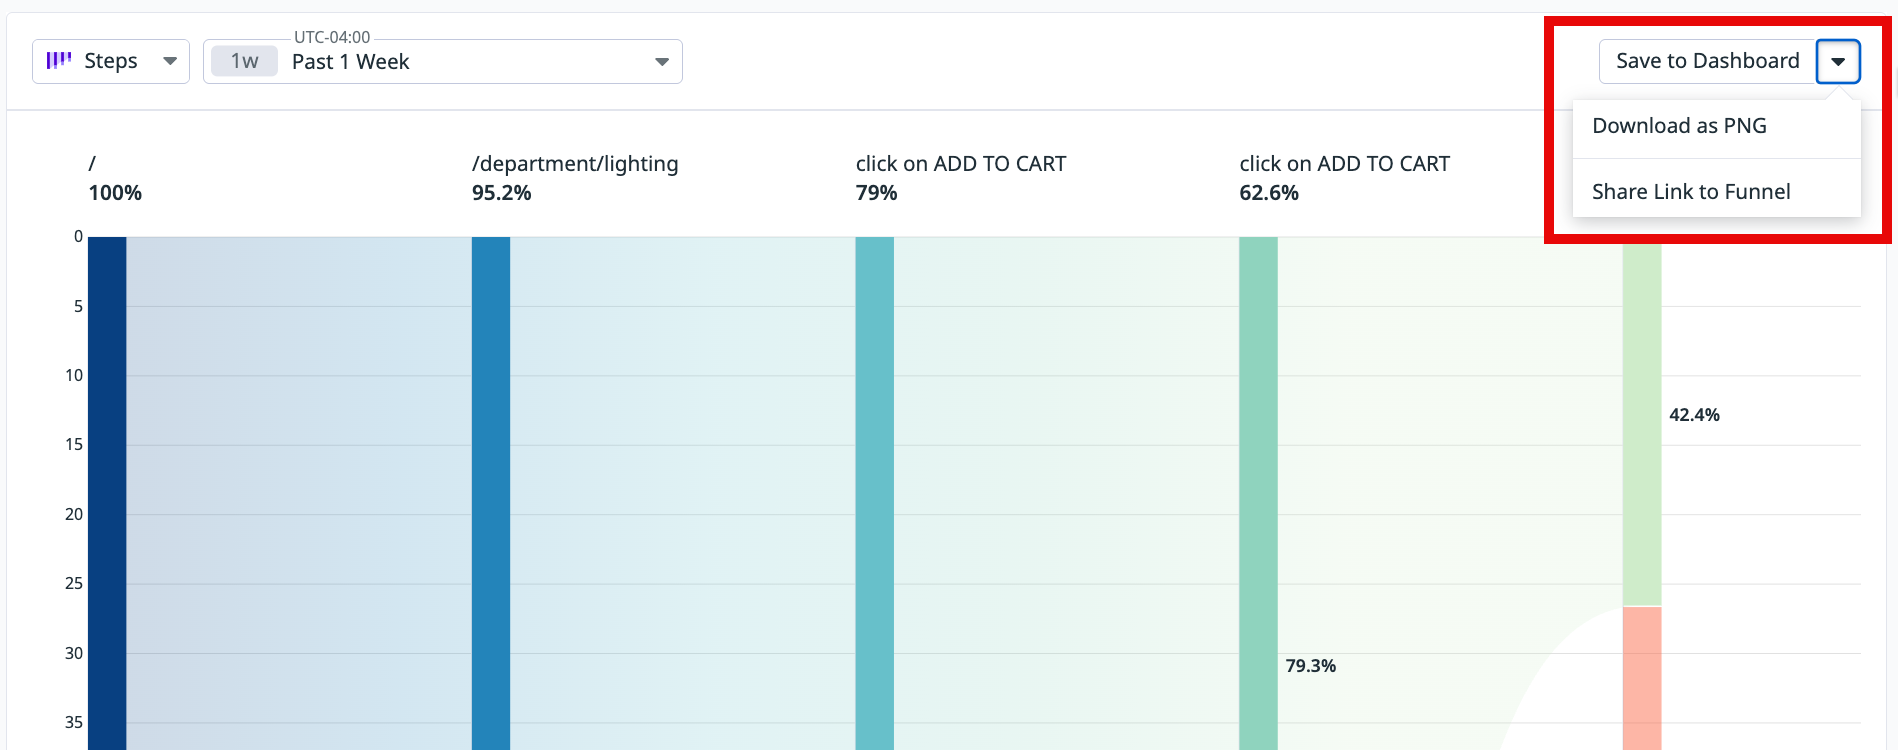The height and width of the screenshot is (750, 1898).
Task: Select the blue /department/lighting funnel bar
Action: [491, 490]
